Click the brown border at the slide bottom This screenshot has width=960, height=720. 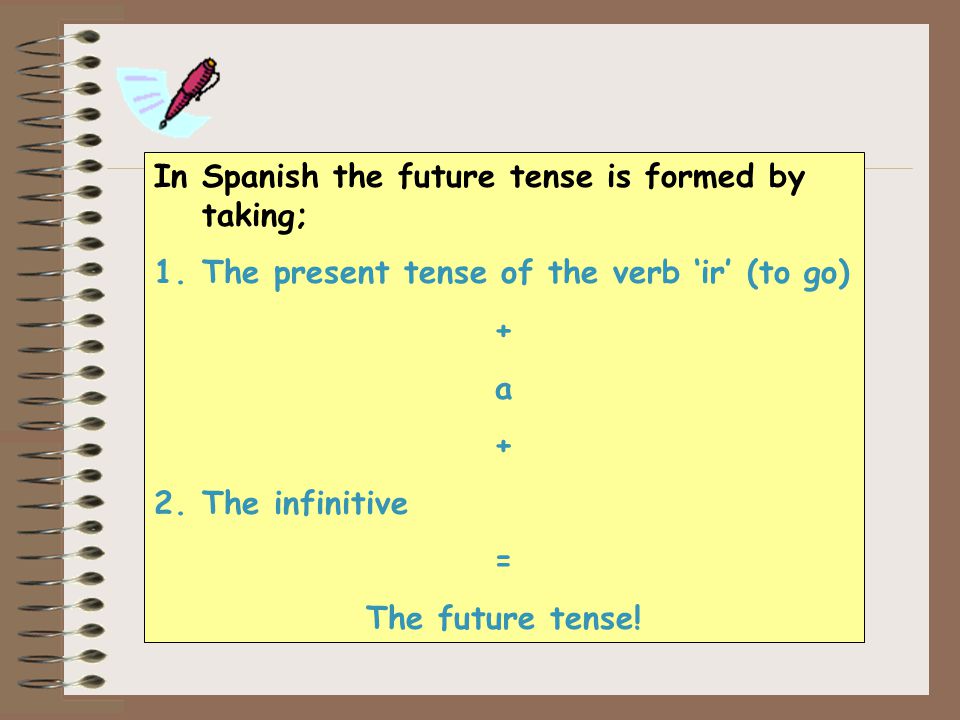tap(480, 708)
